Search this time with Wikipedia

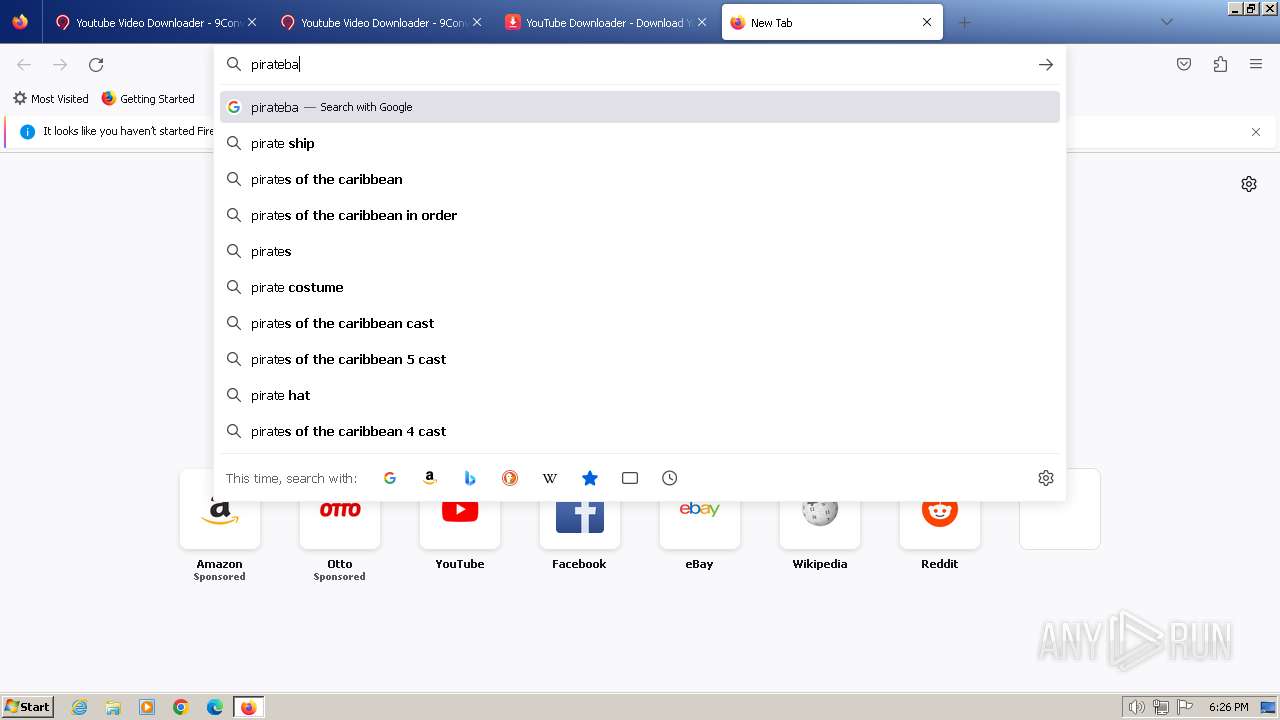(x=550, y=478)
